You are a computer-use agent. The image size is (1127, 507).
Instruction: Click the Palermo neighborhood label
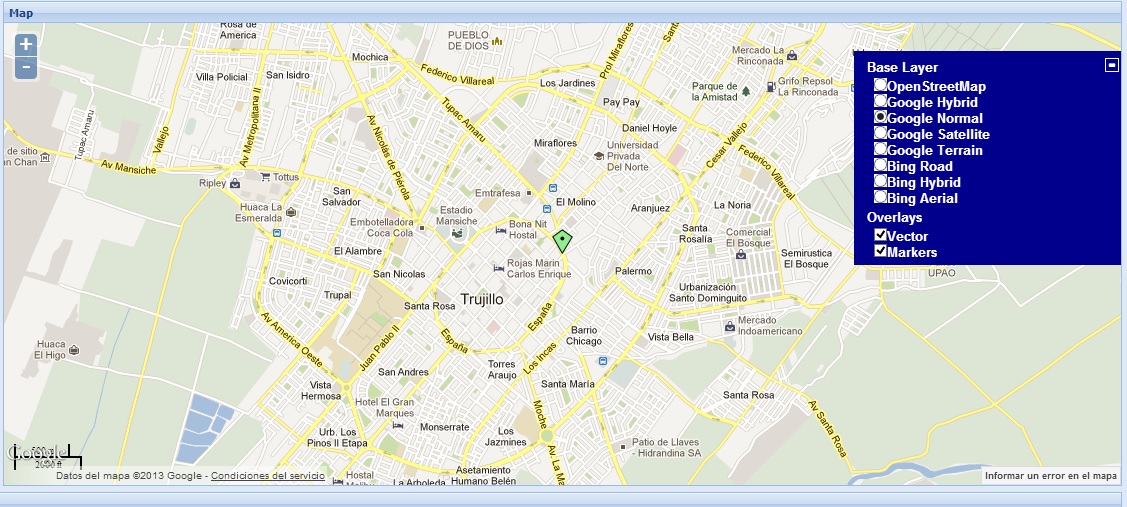(633, 271)
